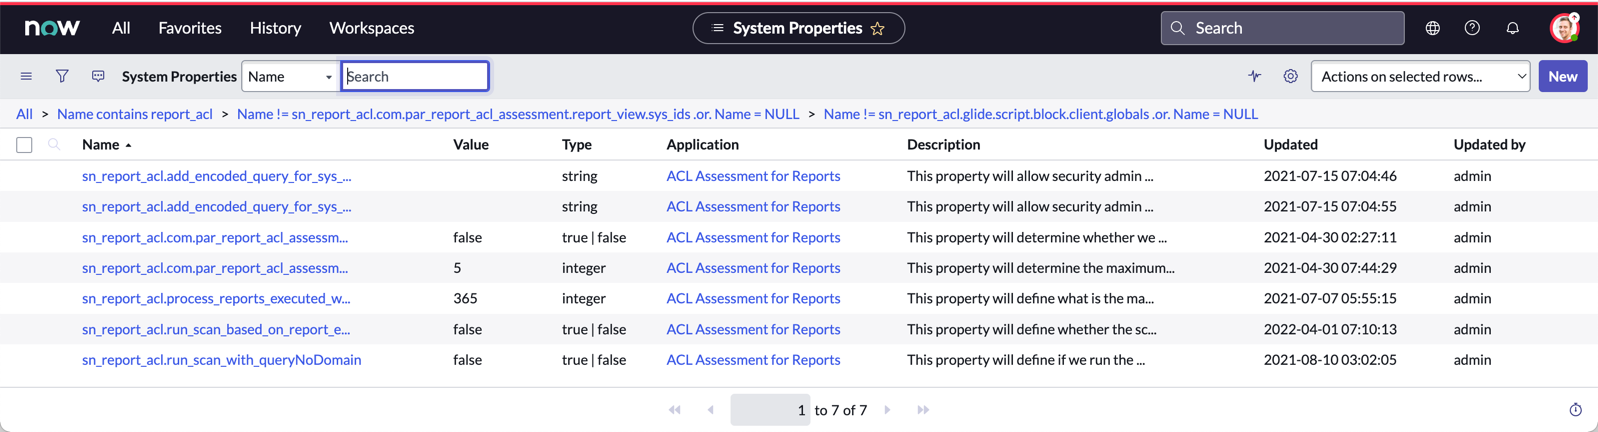1598x432 pixels.
Task: Open the user profile avatar
Action: tap(1564, 28)
